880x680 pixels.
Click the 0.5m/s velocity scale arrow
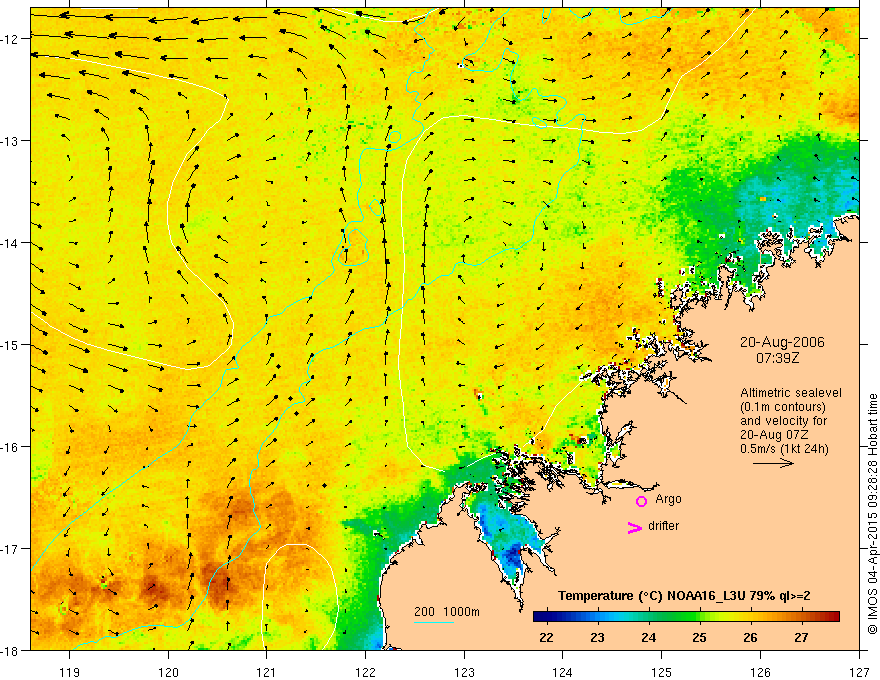(773, 463)
